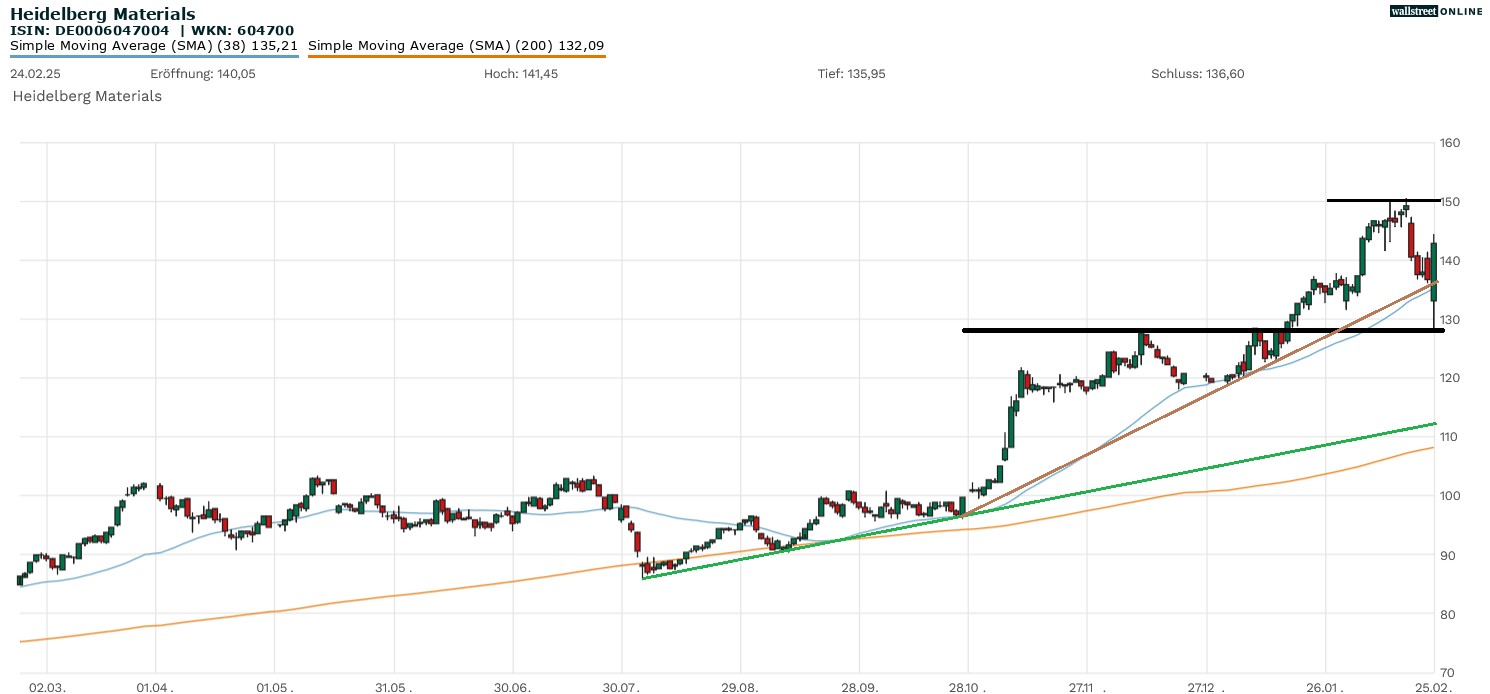Click the ISIN DE0006047004 text
Image resolution: width=1490 pixels, height=694 pixels.
(x=90, y=30)
